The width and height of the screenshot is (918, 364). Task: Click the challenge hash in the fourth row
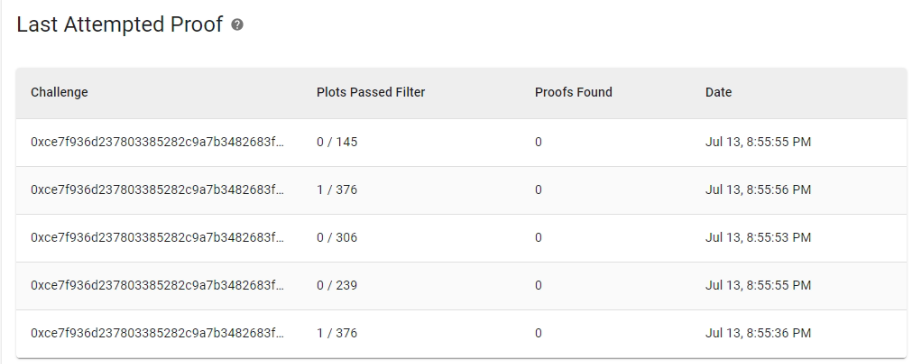pos(157,286)
